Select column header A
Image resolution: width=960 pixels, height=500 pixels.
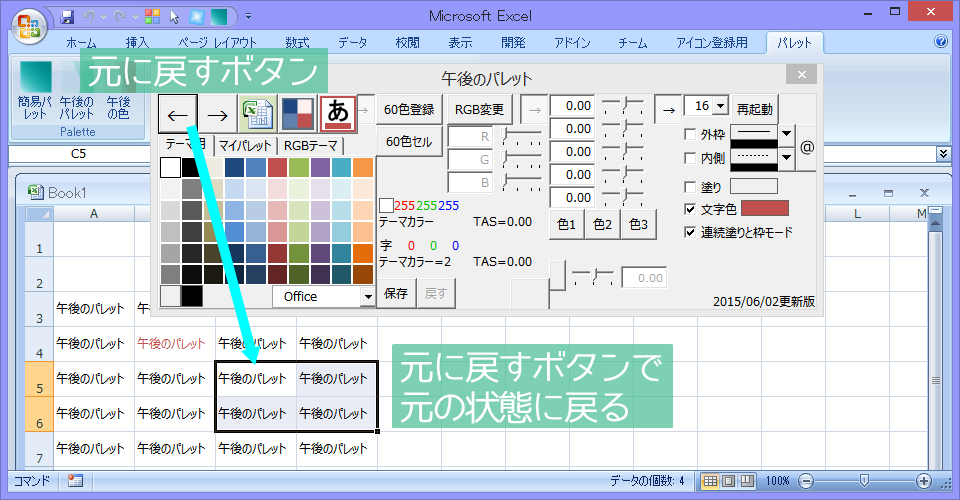click(x=94, y=214)
